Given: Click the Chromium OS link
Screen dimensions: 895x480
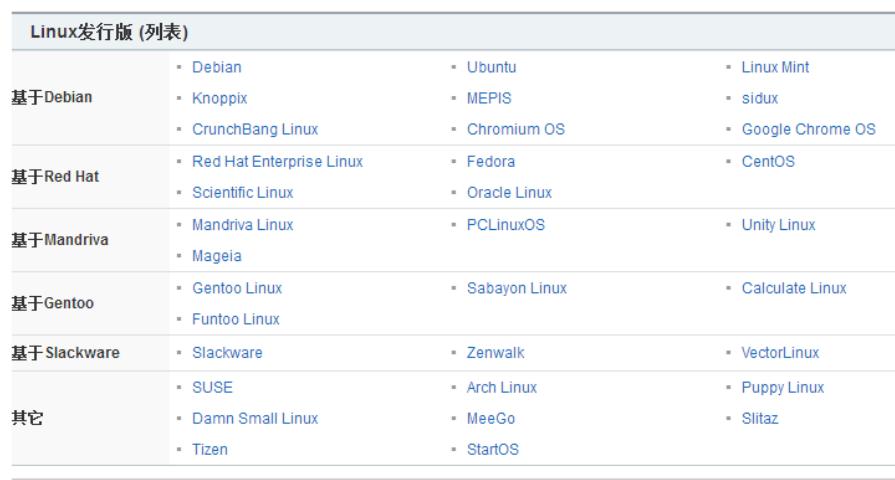Looking at the screenshot, I should coord(515,129).
